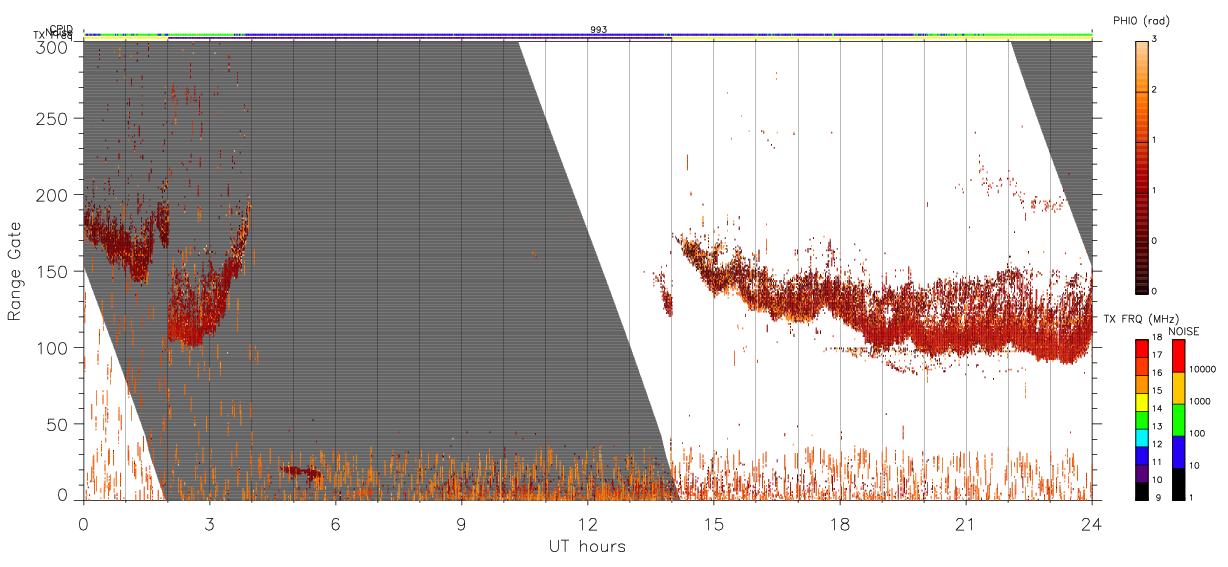Click the "17" label in TX FRQ legend
The width and height of the screenshot is (1228, 567).
click(1157, 357)
